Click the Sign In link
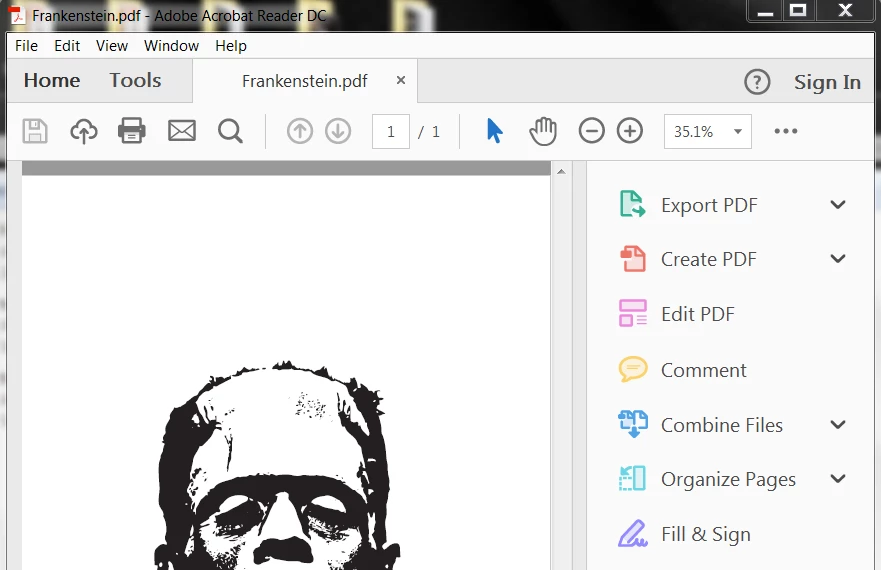881x570 pixels. coord(827,82)
